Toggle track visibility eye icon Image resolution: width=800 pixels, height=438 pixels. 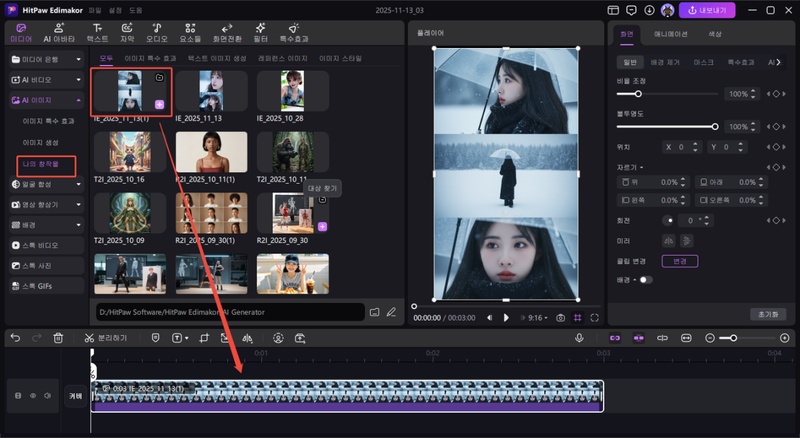pos(32,396)
